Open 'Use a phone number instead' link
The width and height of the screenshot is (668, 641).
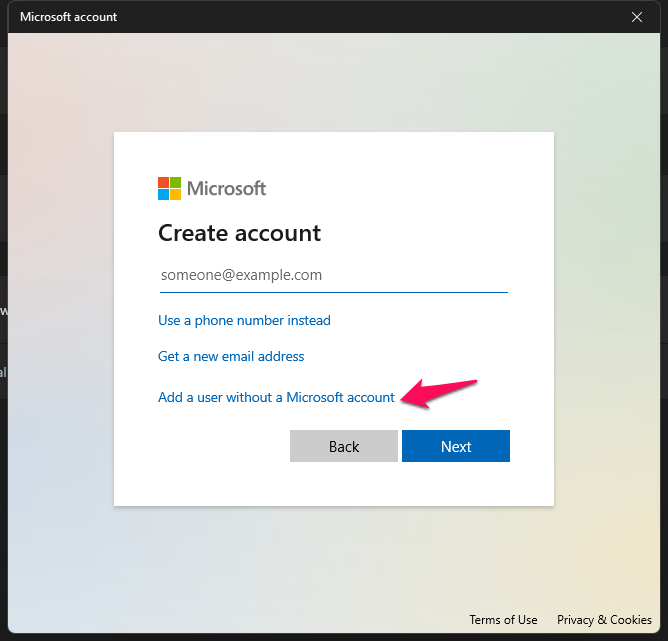click(x=244, y=320)
